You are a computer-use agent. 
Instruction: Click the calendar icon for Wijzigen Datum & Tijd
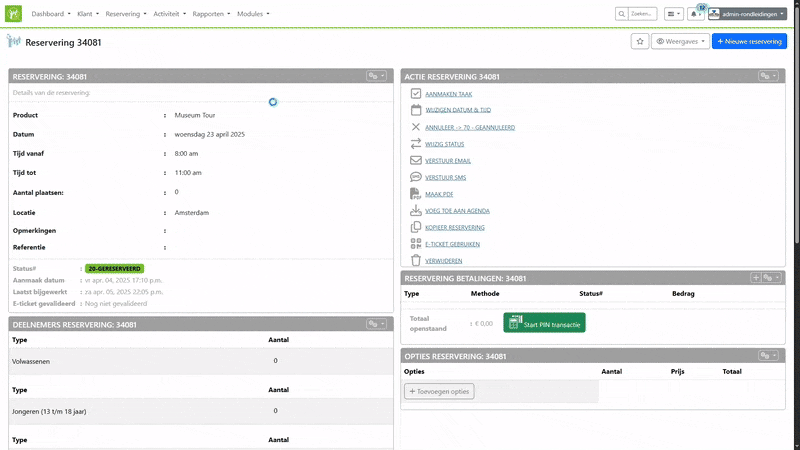pos(416,110)
